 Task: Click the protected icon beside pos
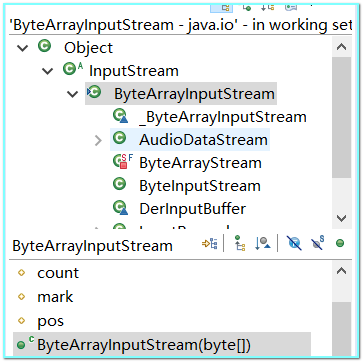22,321
